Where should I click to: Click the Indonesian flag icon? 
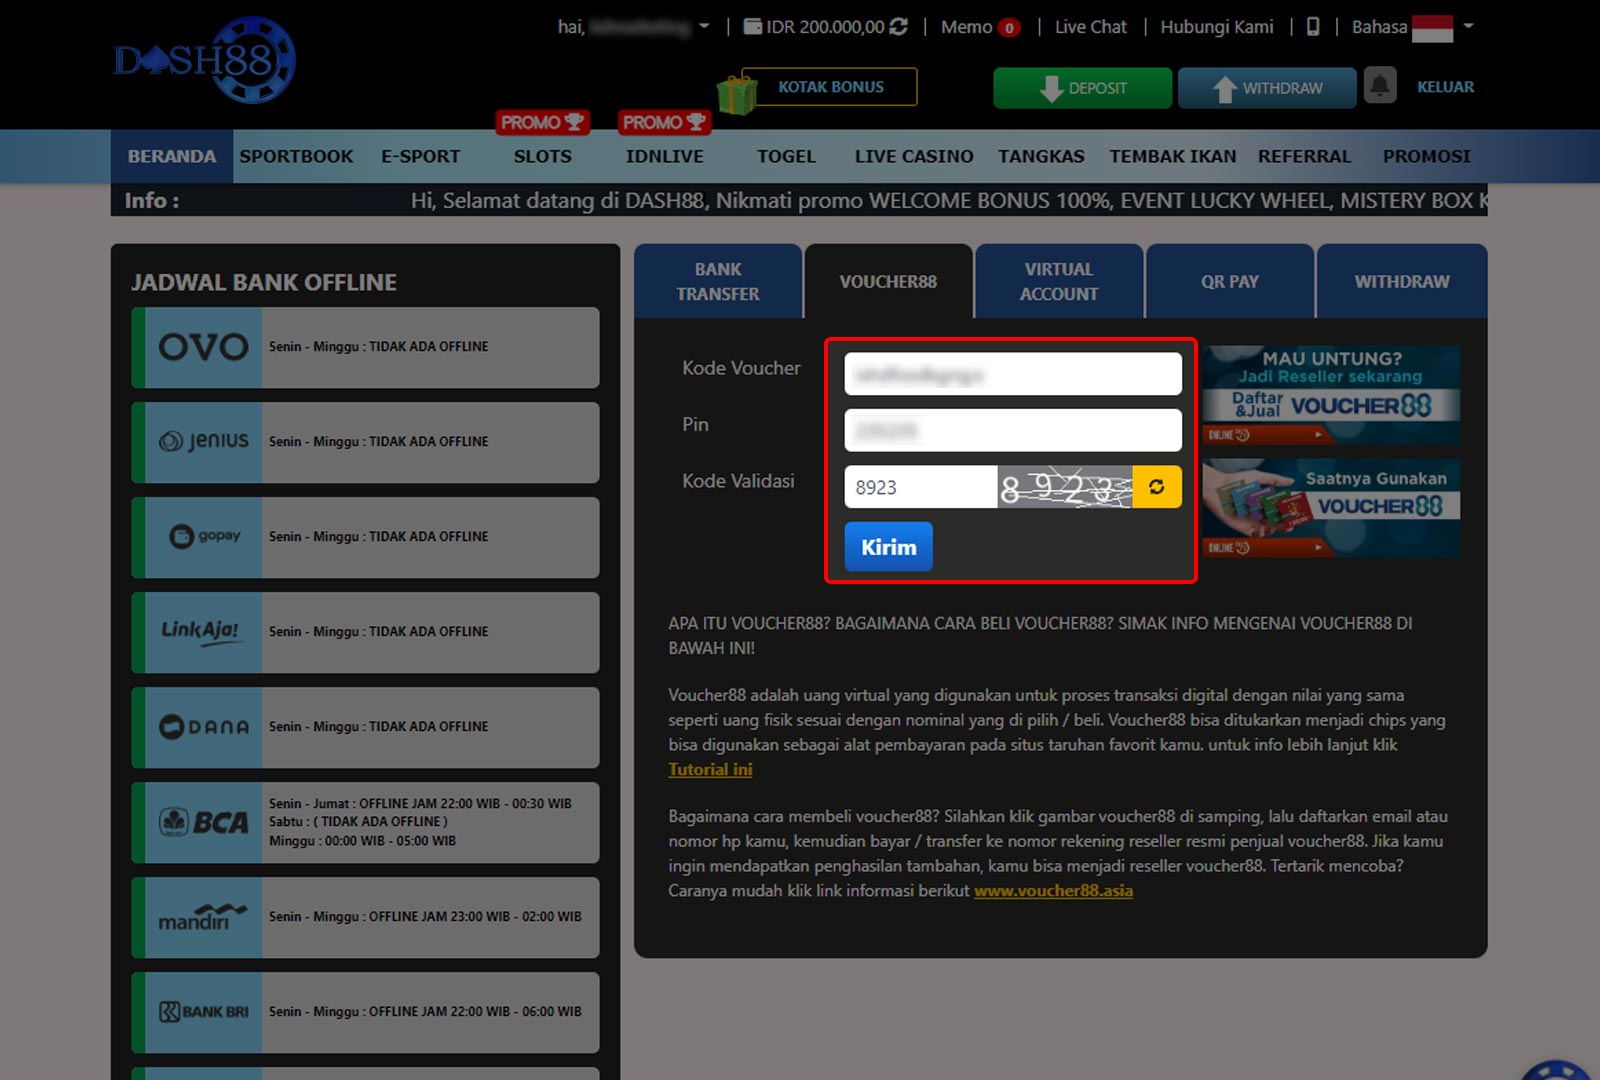[1432, 28]
